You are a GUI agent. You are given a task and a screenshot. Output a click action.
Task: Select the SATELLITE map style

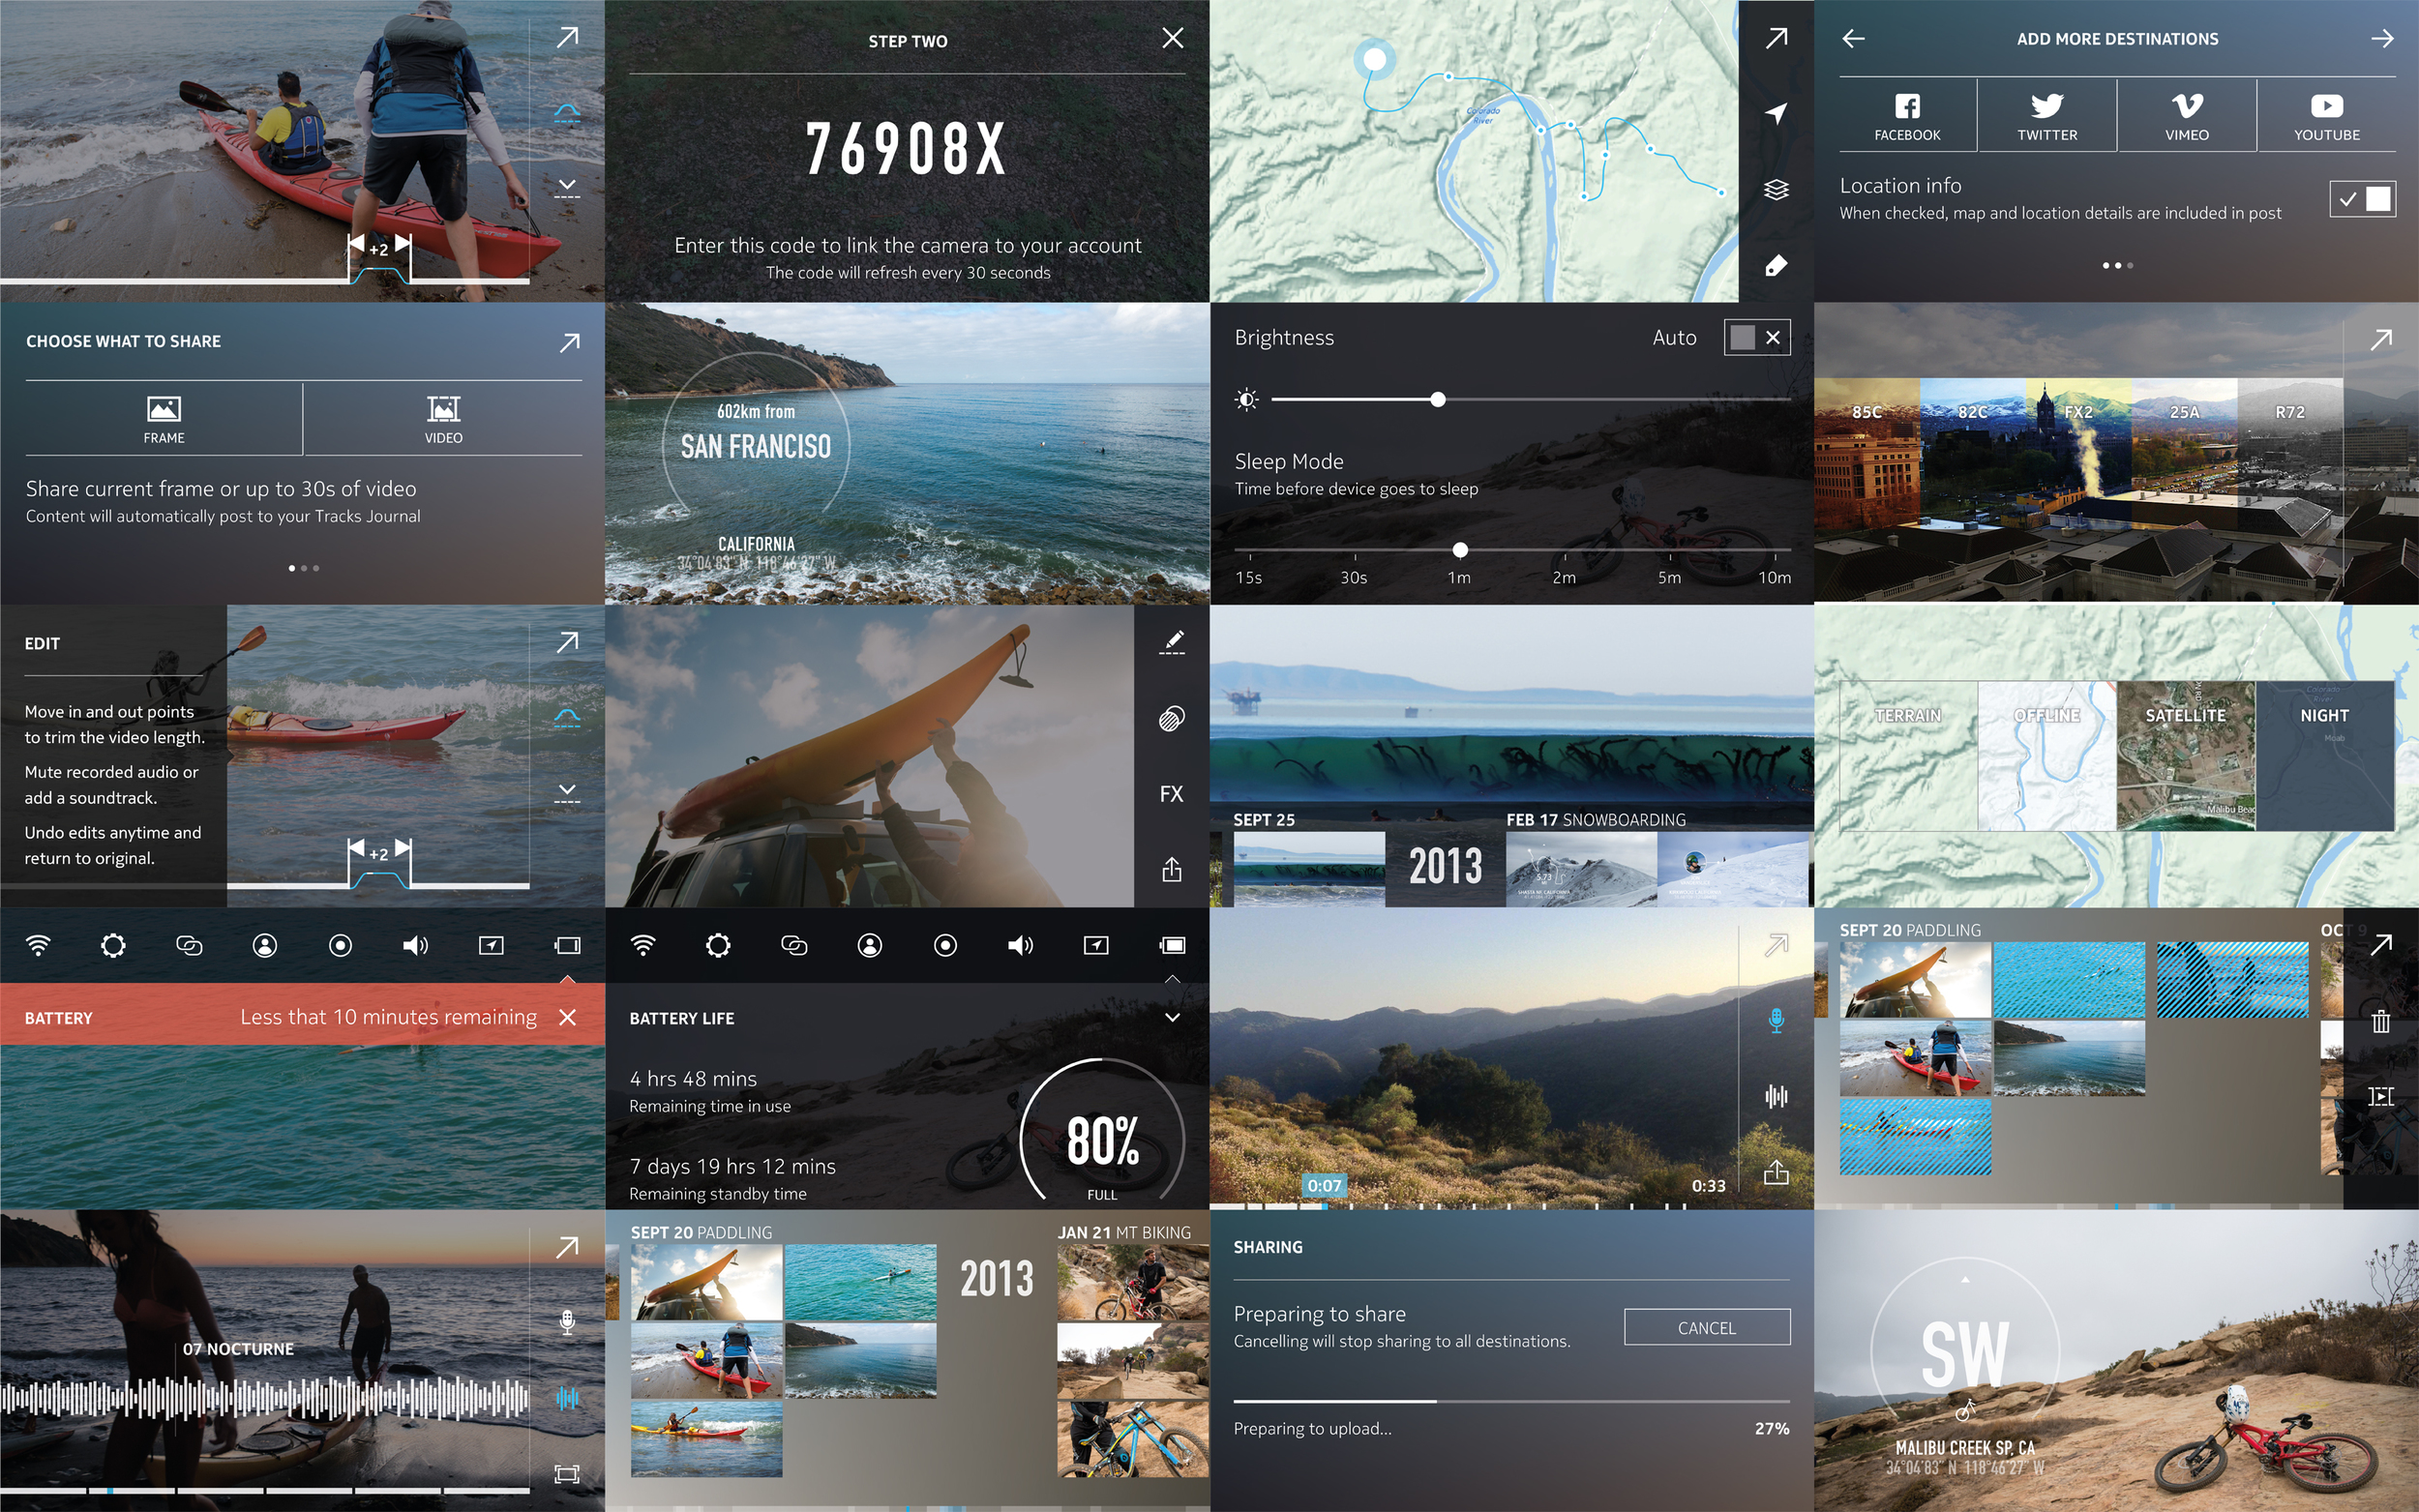pos(2186,756)
